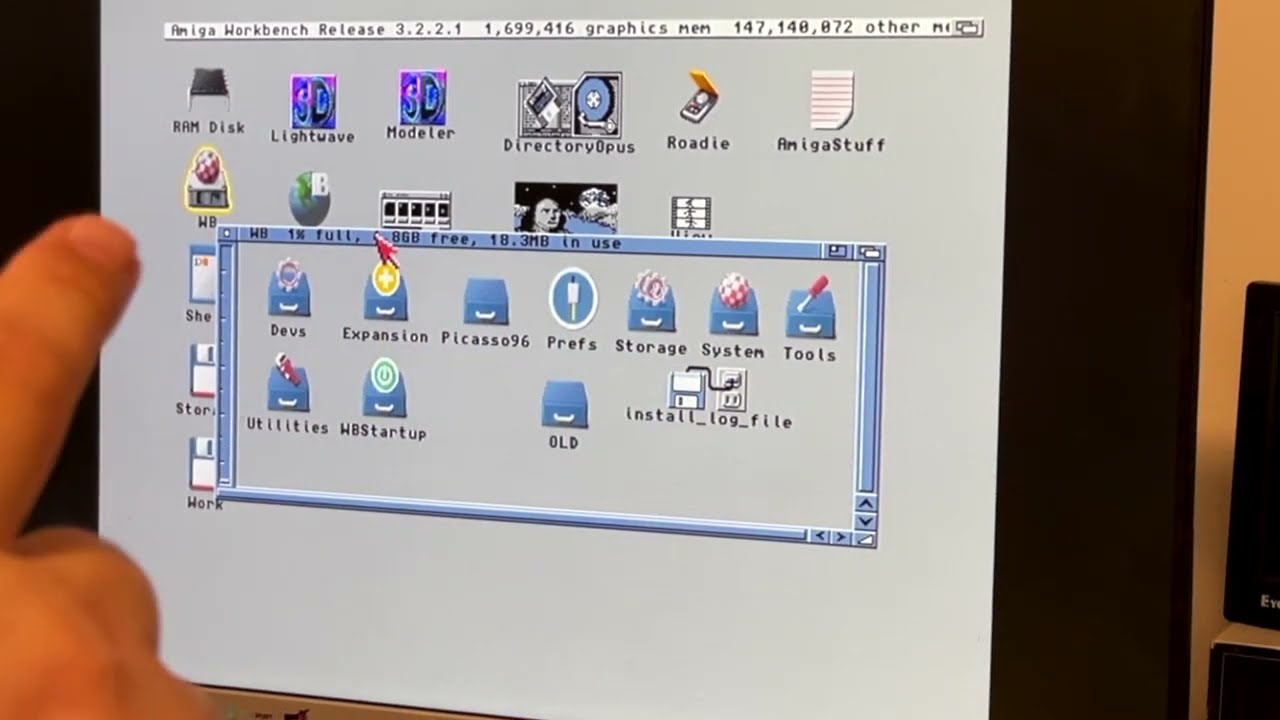Open the AmigaStuff document icon
Image resolution: width=1280 pixels, height=720 pixels.
(832, 100)
